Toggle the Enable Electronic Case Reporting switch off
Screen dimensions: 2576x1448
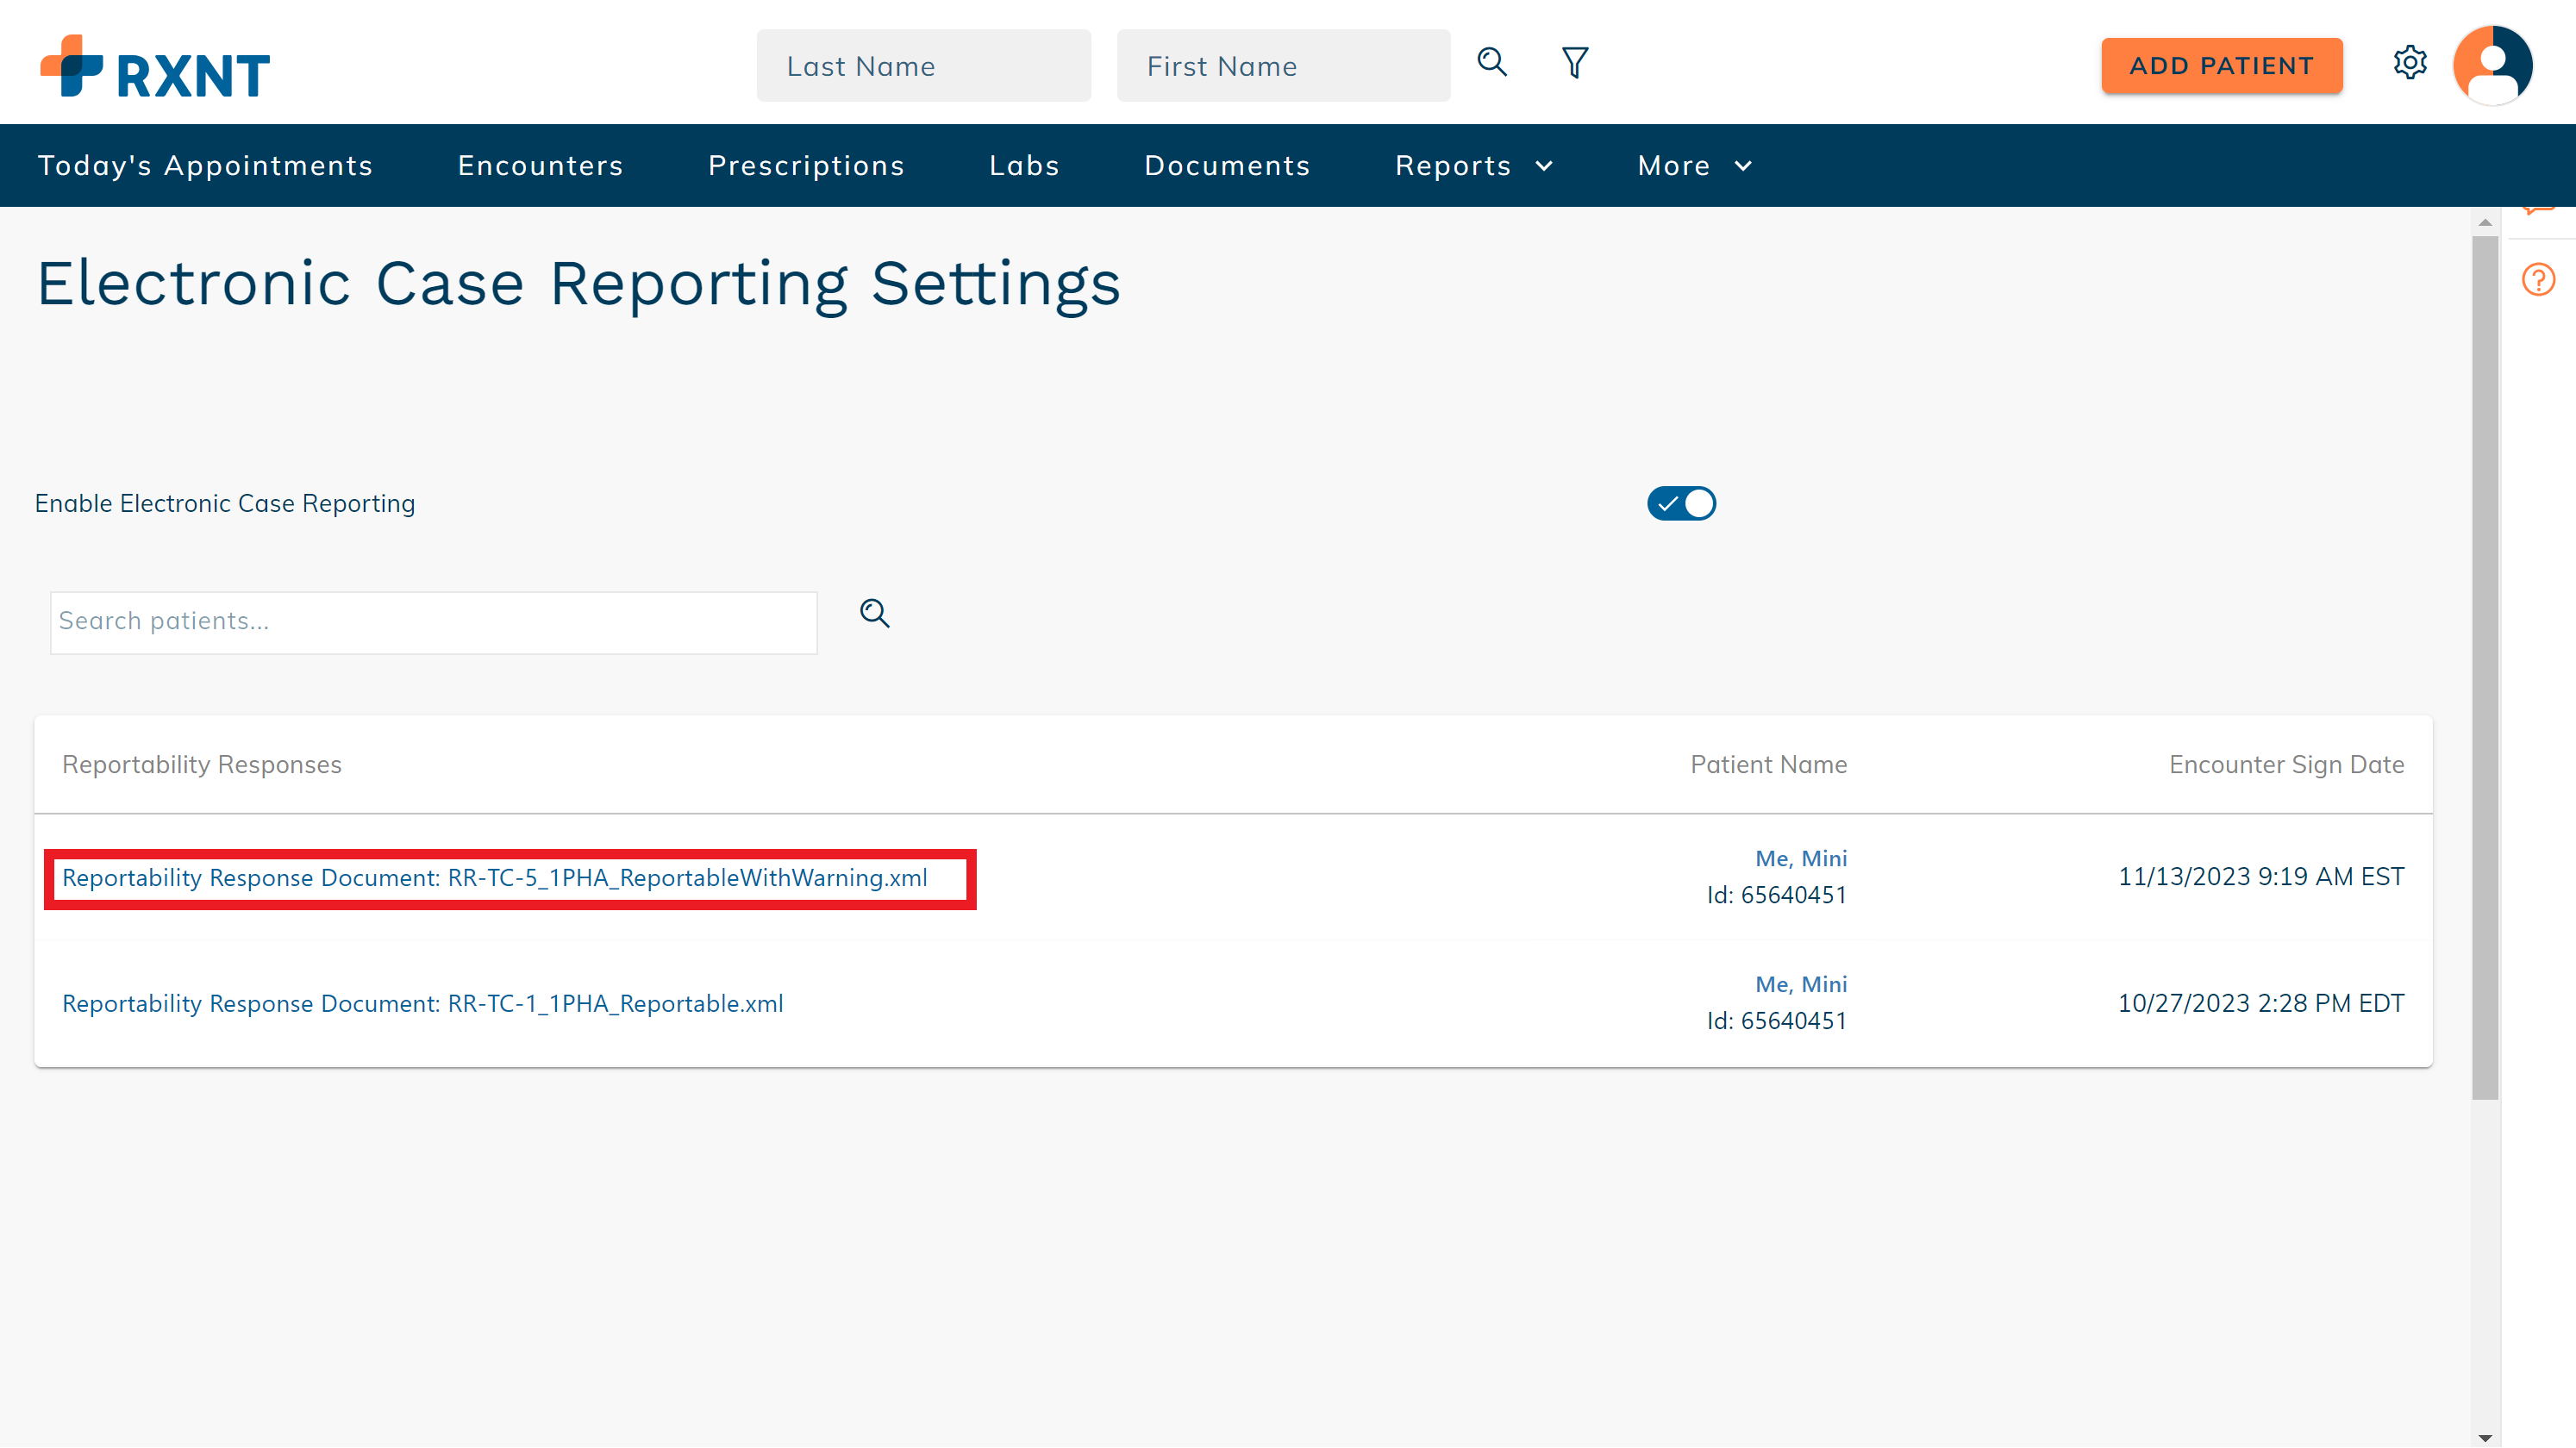[x=1681, y=503]
